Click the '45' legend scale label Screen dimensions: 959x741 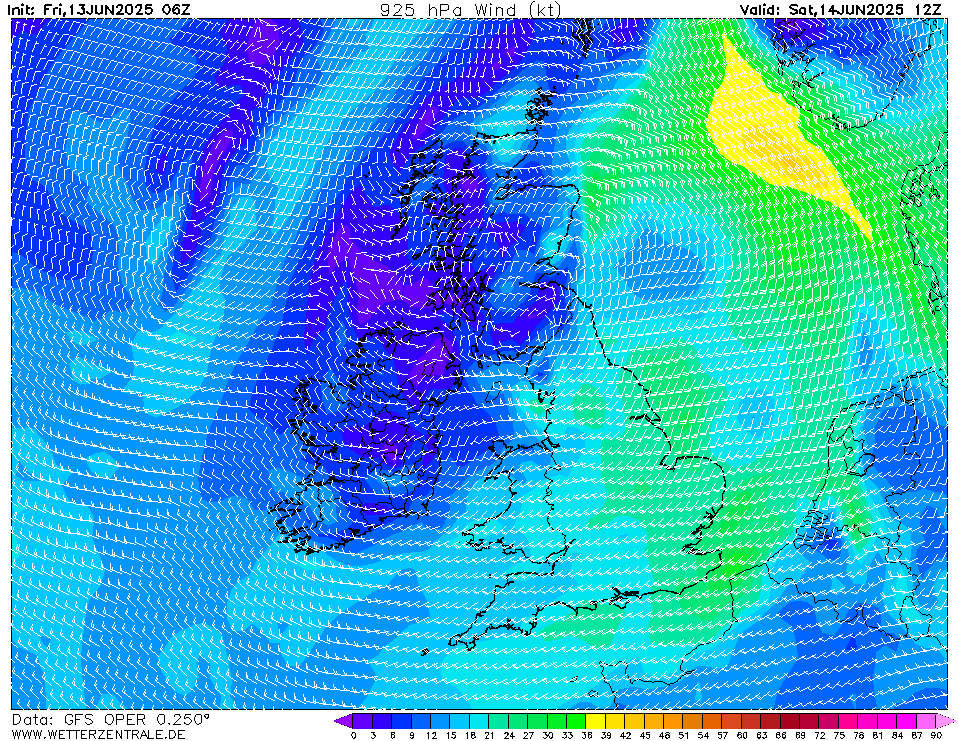(645, 735)
